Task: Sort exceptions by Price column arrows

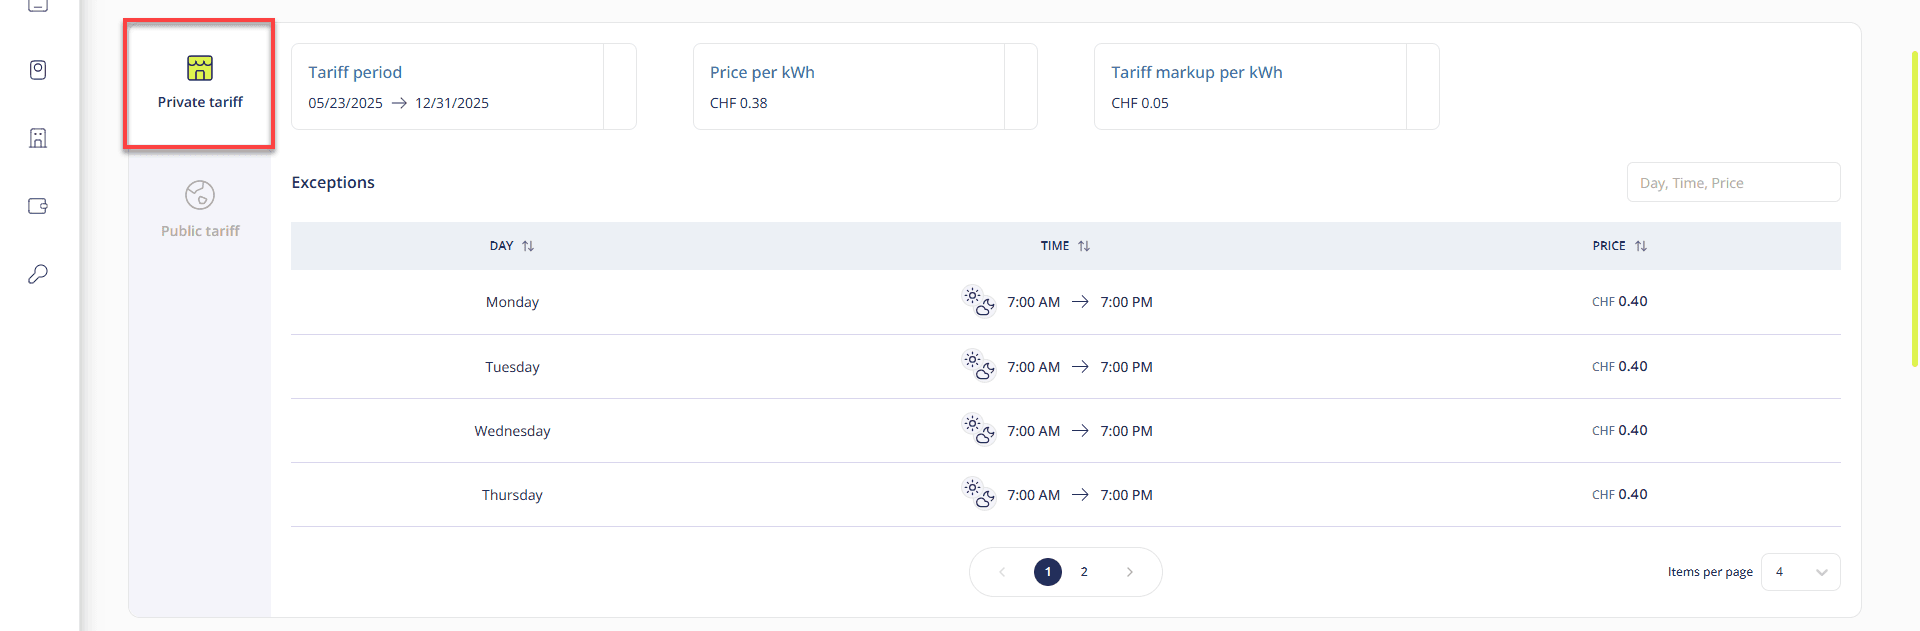Action: tap(1641, 246)
